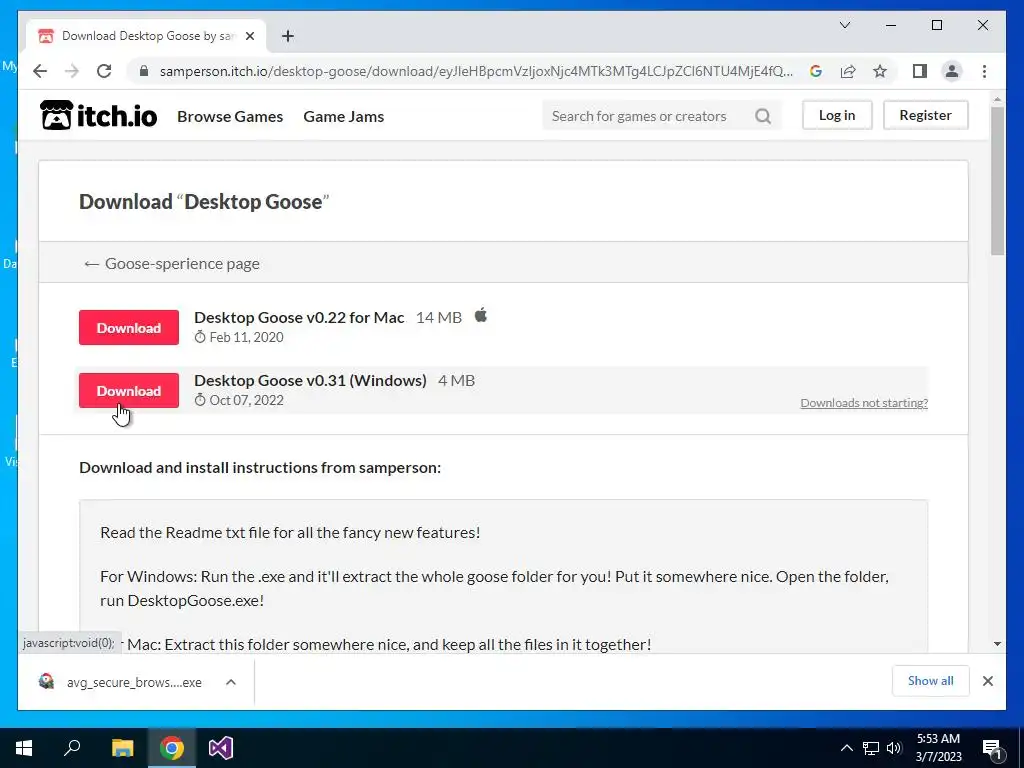Image resolution: width=1024 pixels, height=768 pixels.
Task: Open the side panel icon
Action: click(x=920, y=71)
